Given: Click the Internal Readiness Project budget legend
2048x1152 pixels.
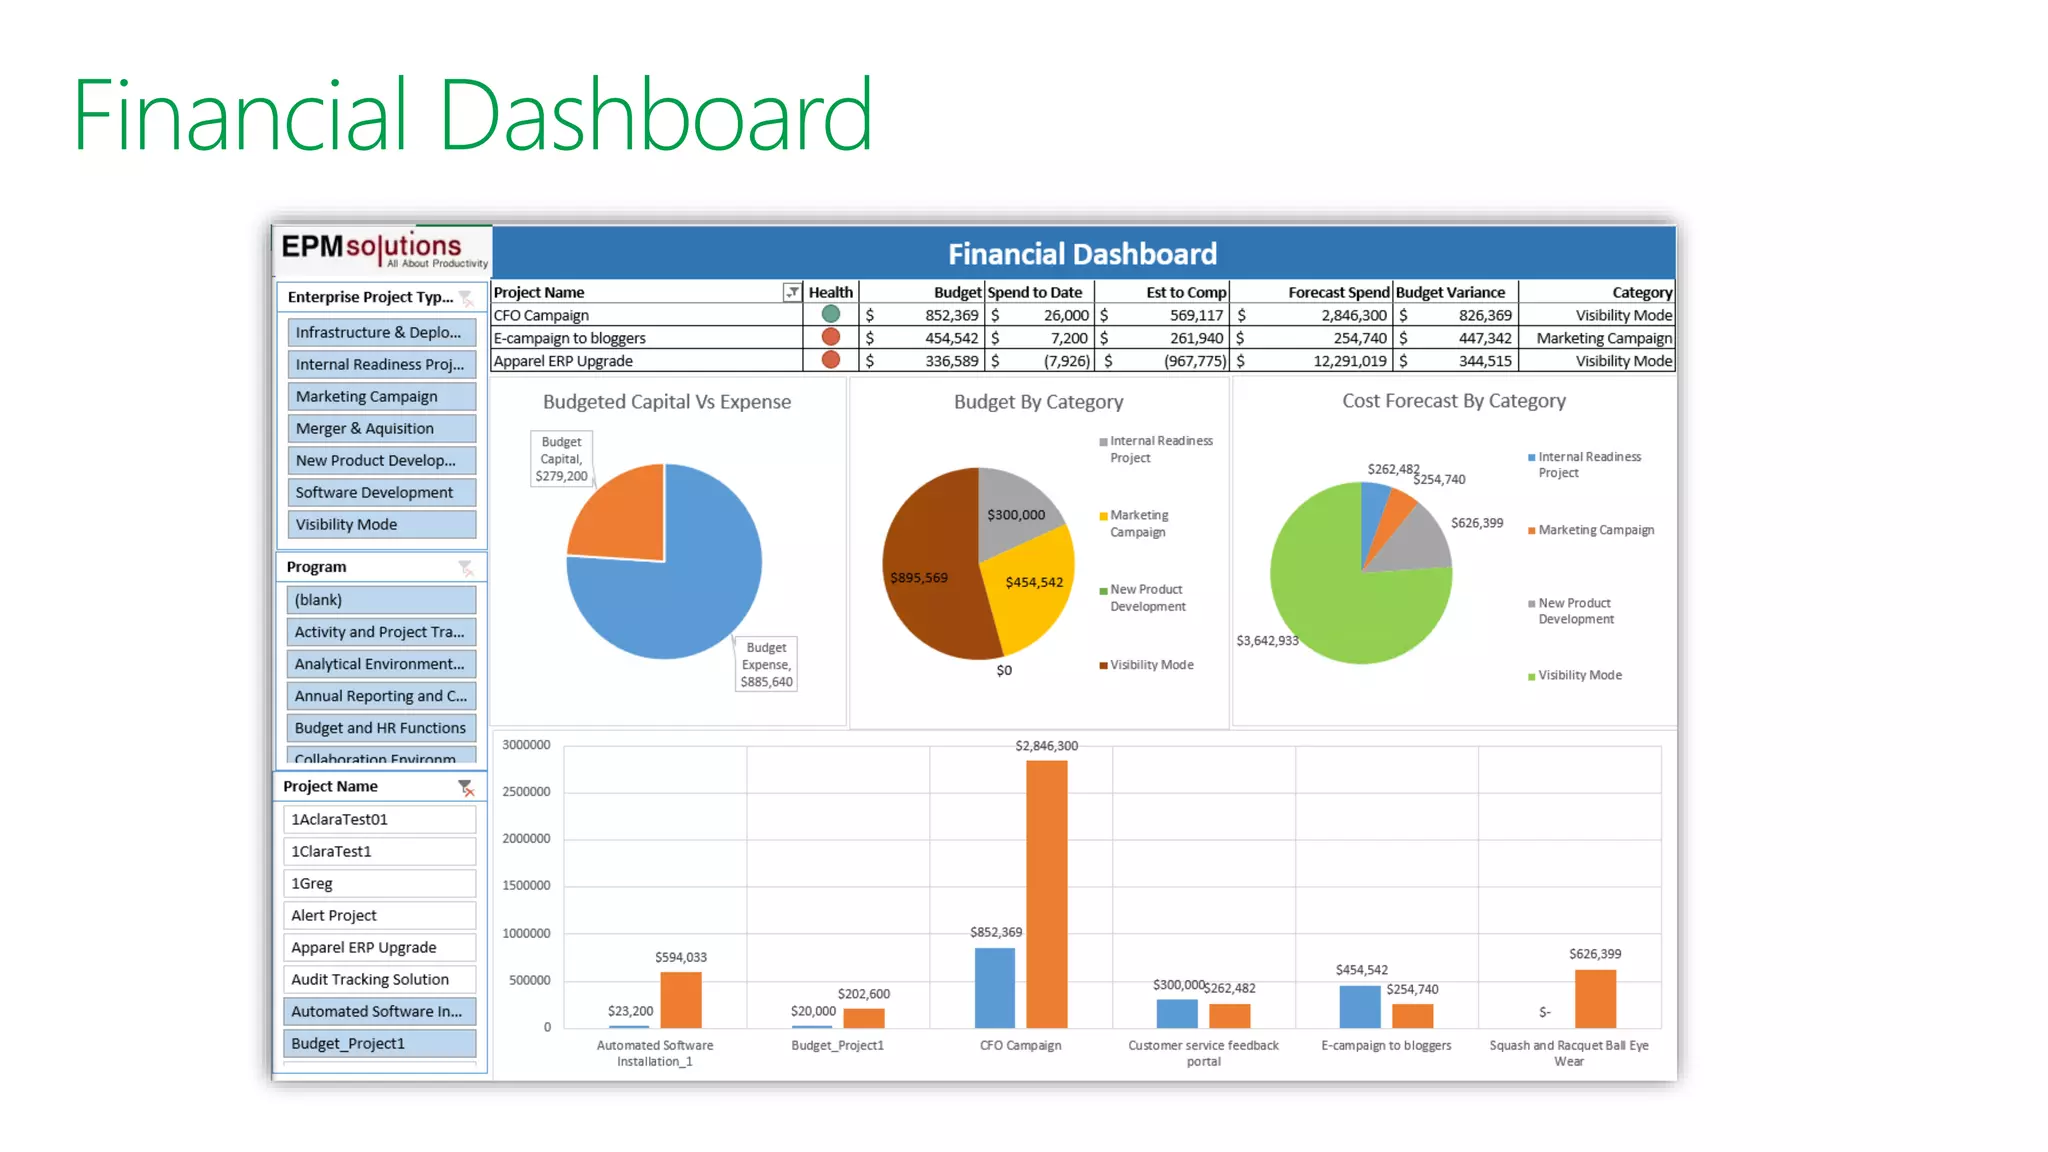Looking at the screenshot, I should point(1156,449).
